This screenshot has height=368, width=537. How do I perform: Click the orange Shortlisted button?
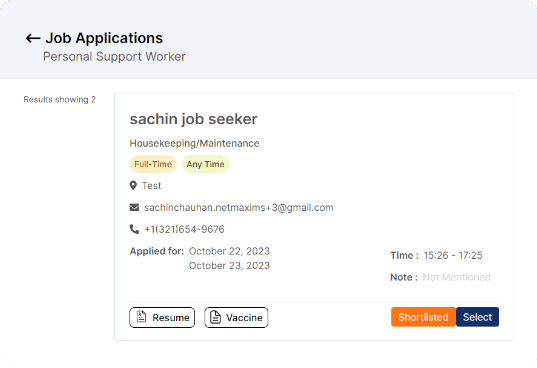point(423,317)
